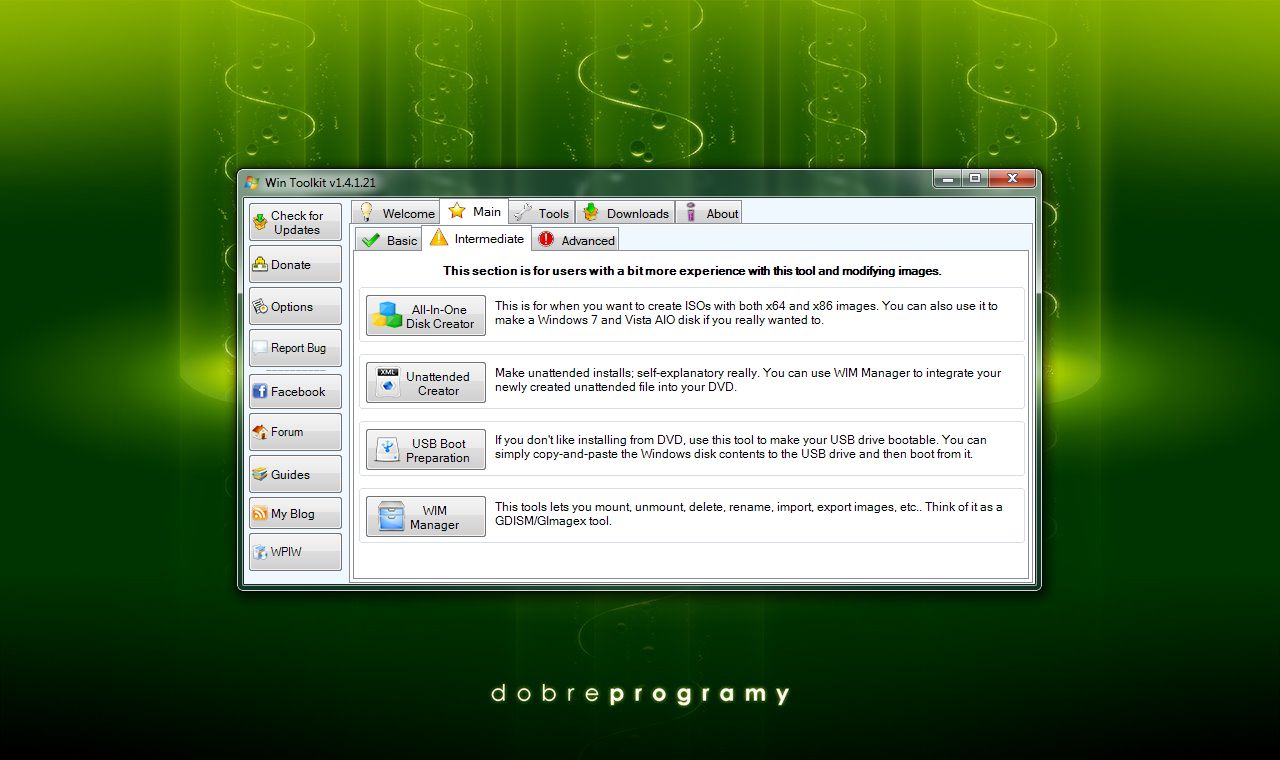The width and height of the screenshot is (1280, 760).
Task: Click the bold section heading text
Action: pos(692,271)
